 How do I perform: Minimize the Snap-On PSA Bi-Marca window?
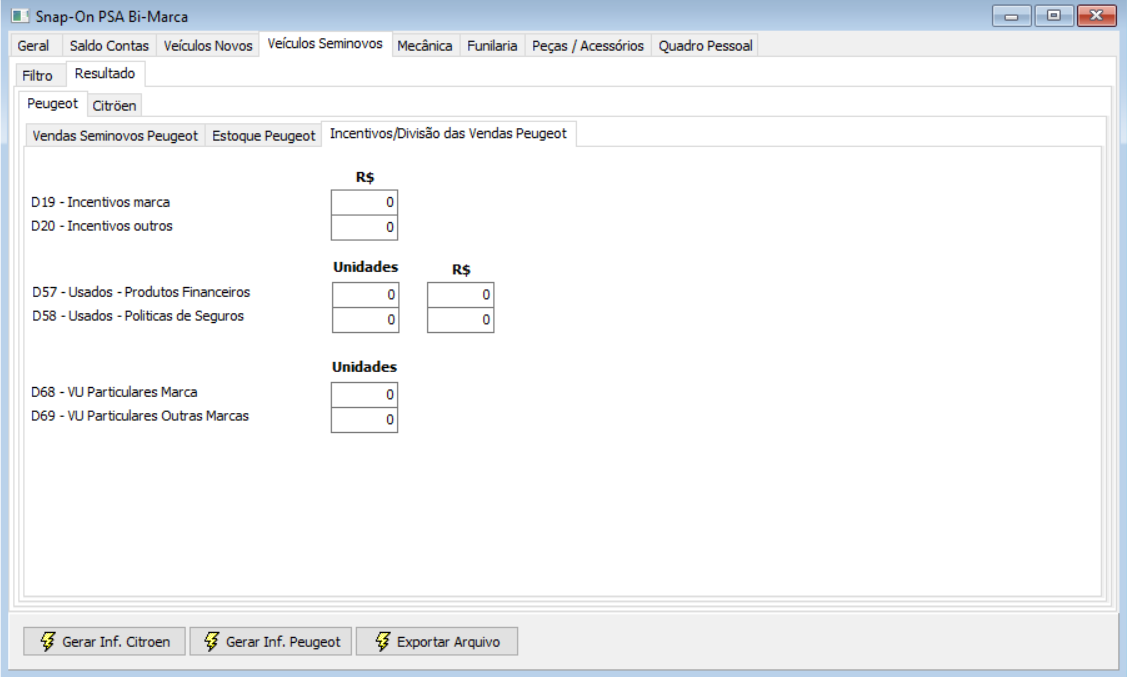1012,15
